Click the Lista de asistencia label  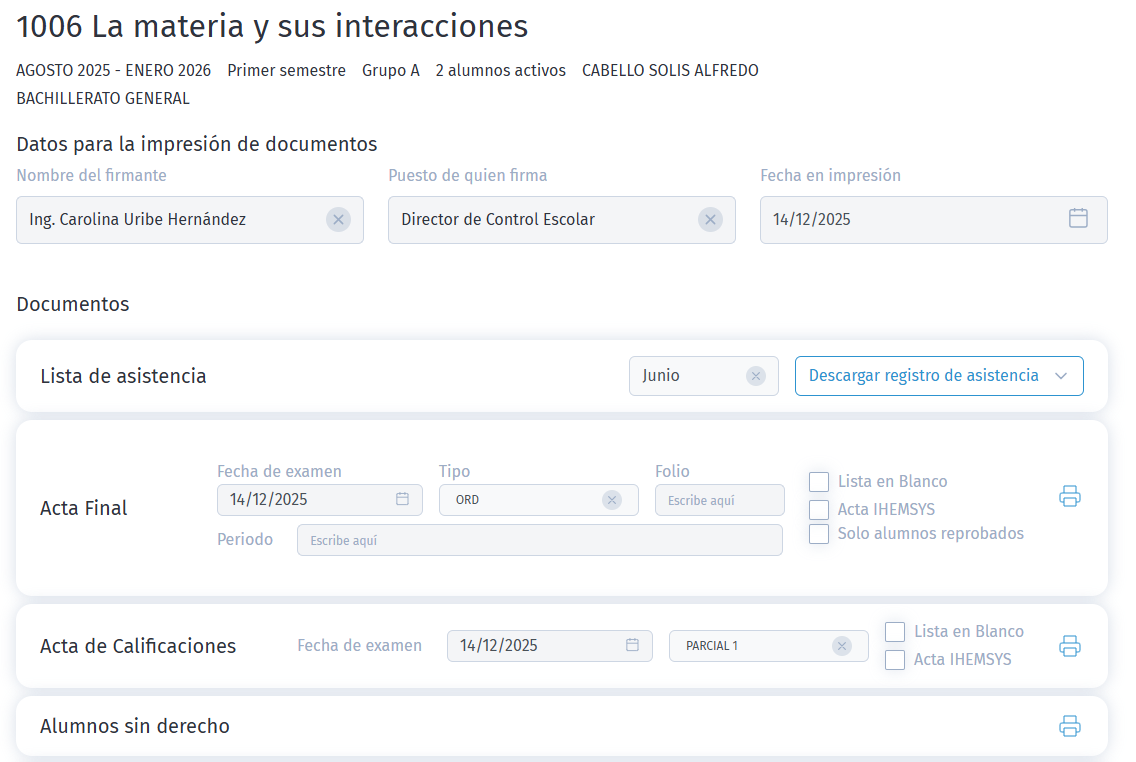point(123,376)
